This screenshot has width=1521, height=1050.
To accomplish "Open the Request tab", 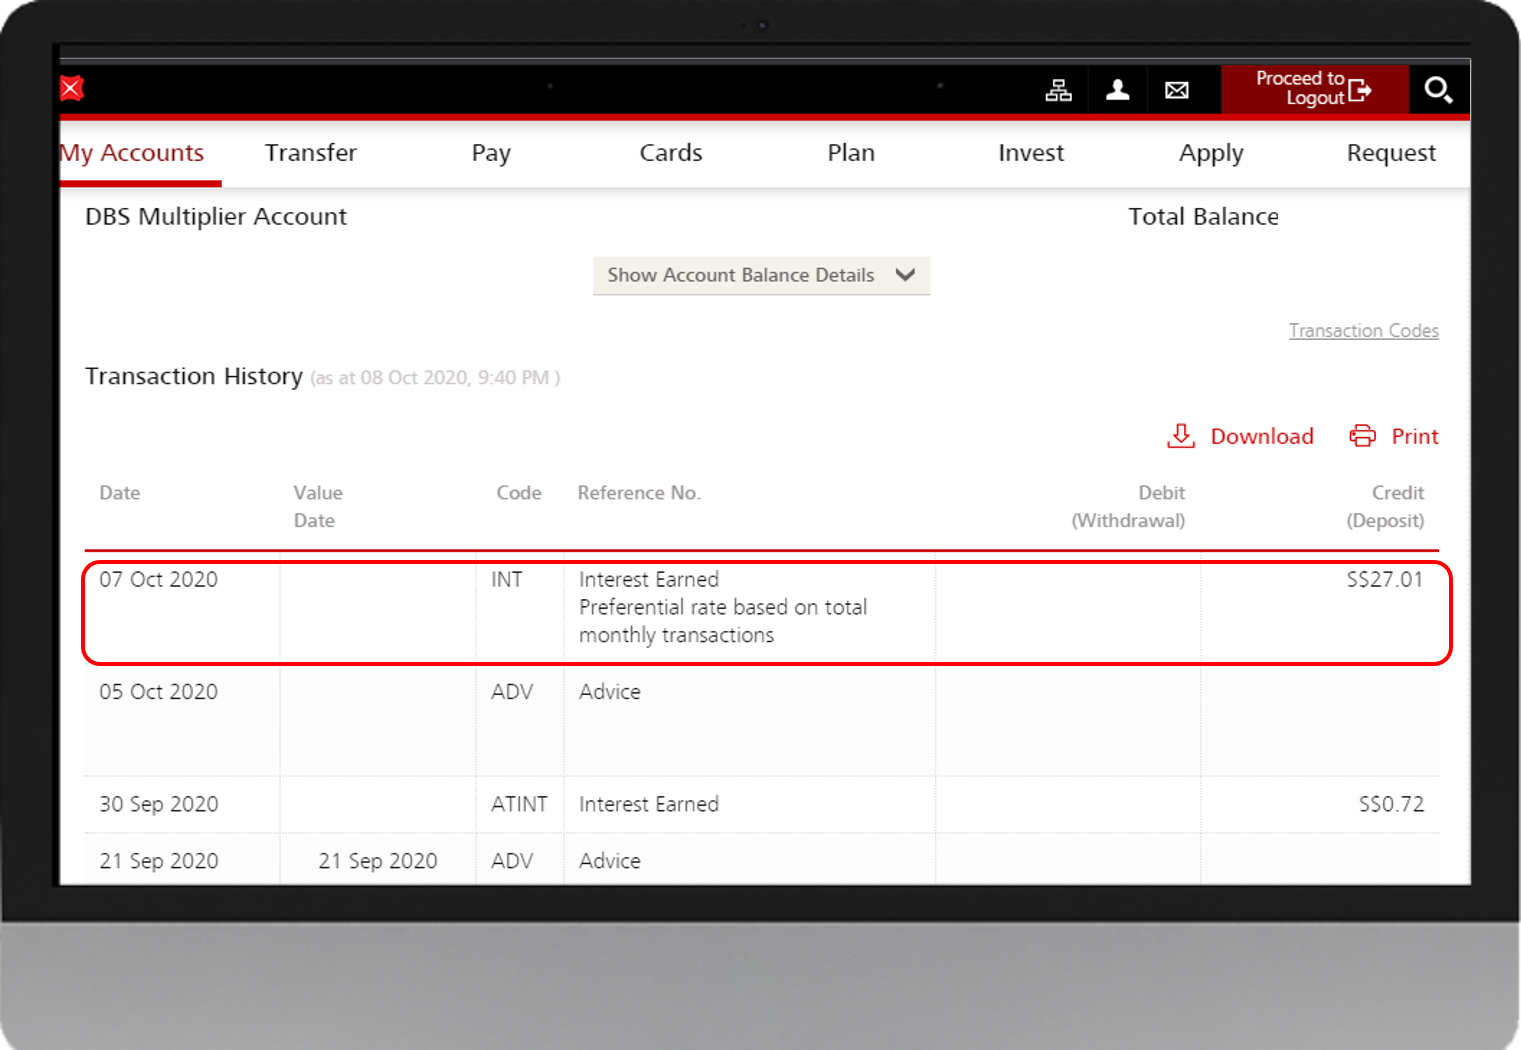I will coord(1390,153).
